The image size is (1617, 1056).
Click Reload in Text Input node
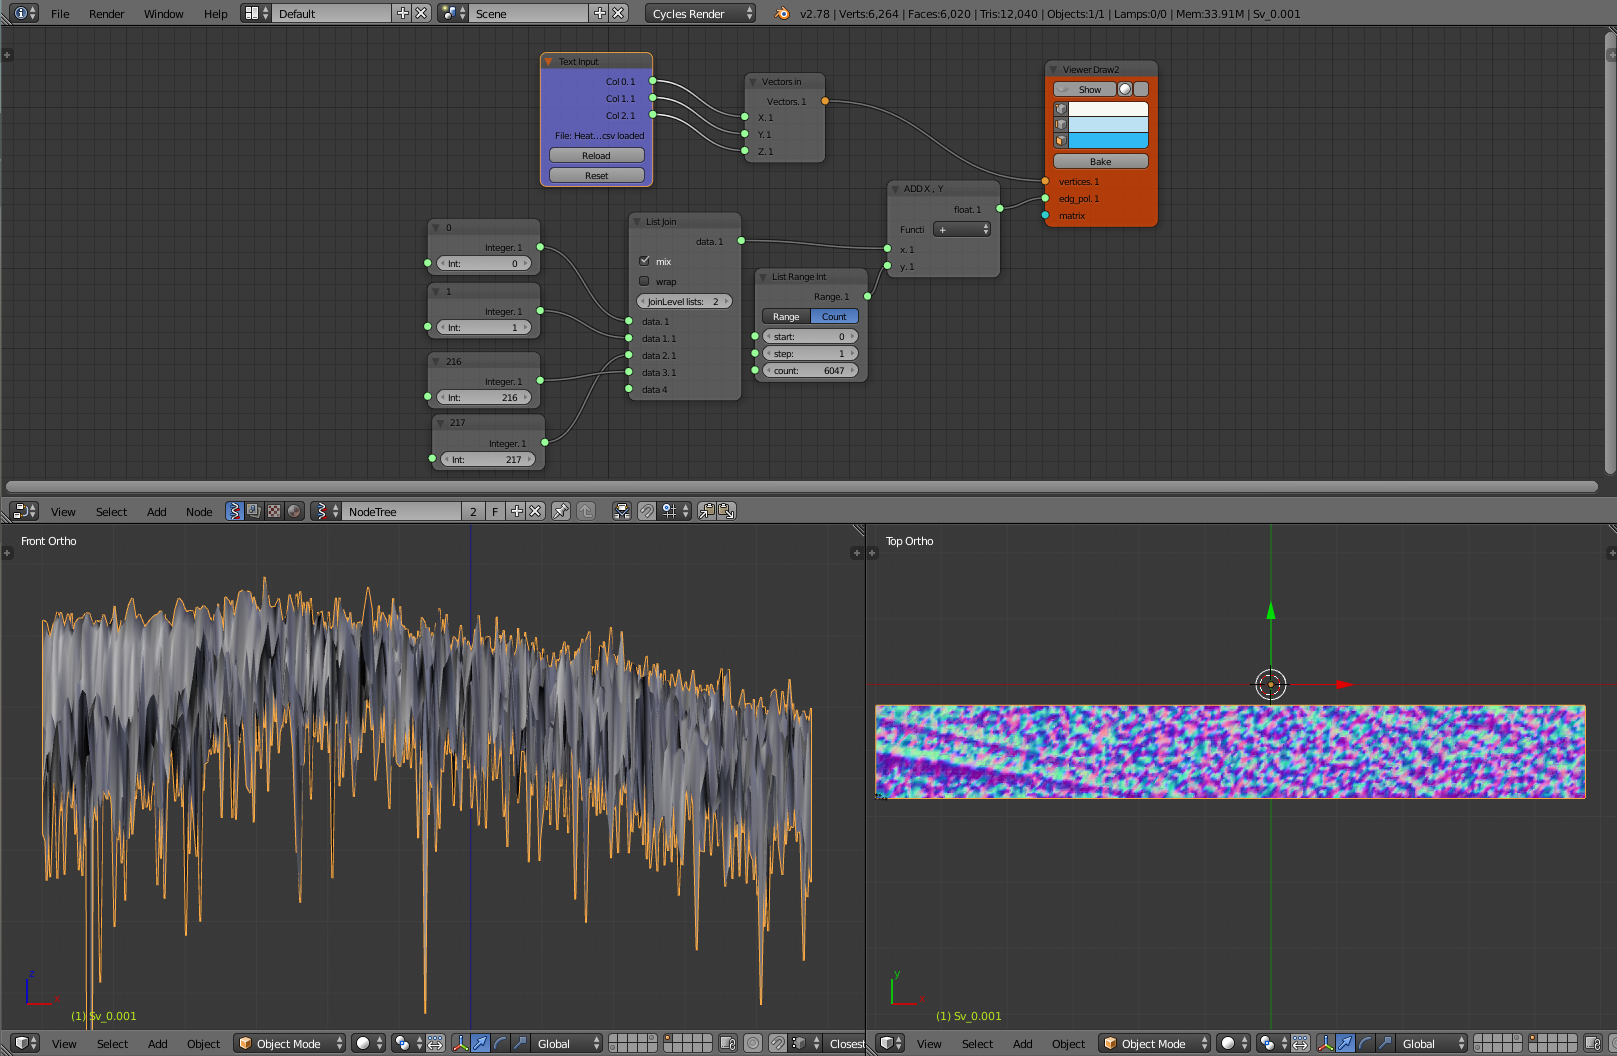[597, 155]
